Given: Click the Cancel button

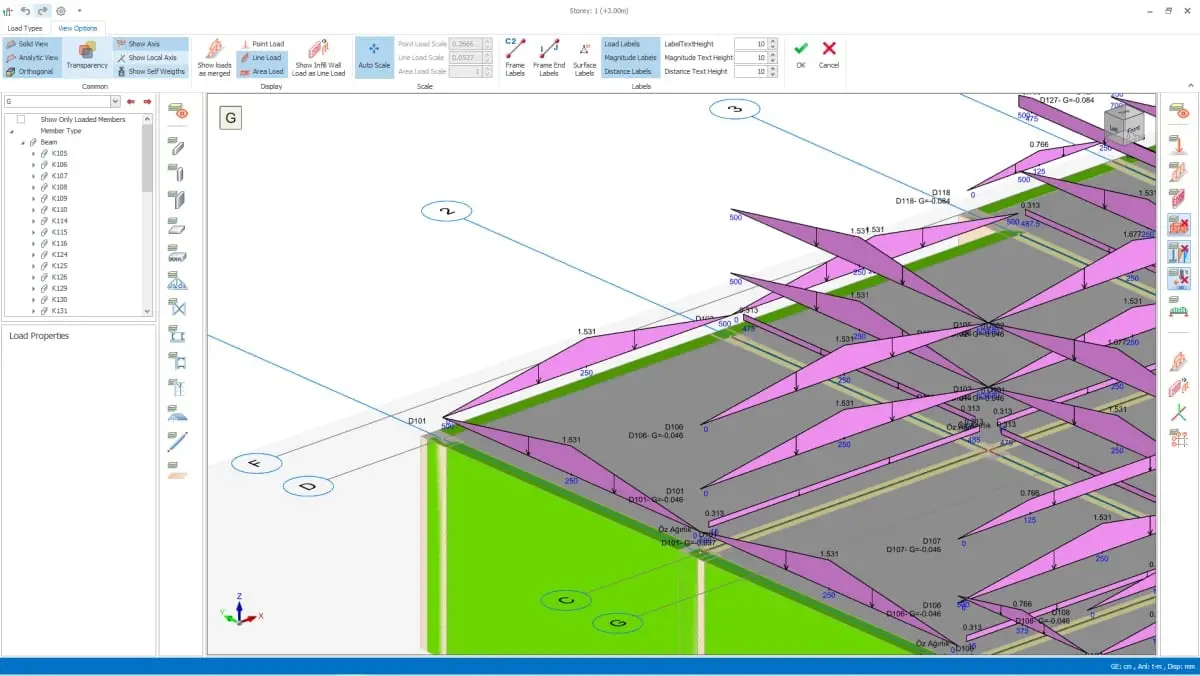Looking at the screenshot, I should (829, 54).
